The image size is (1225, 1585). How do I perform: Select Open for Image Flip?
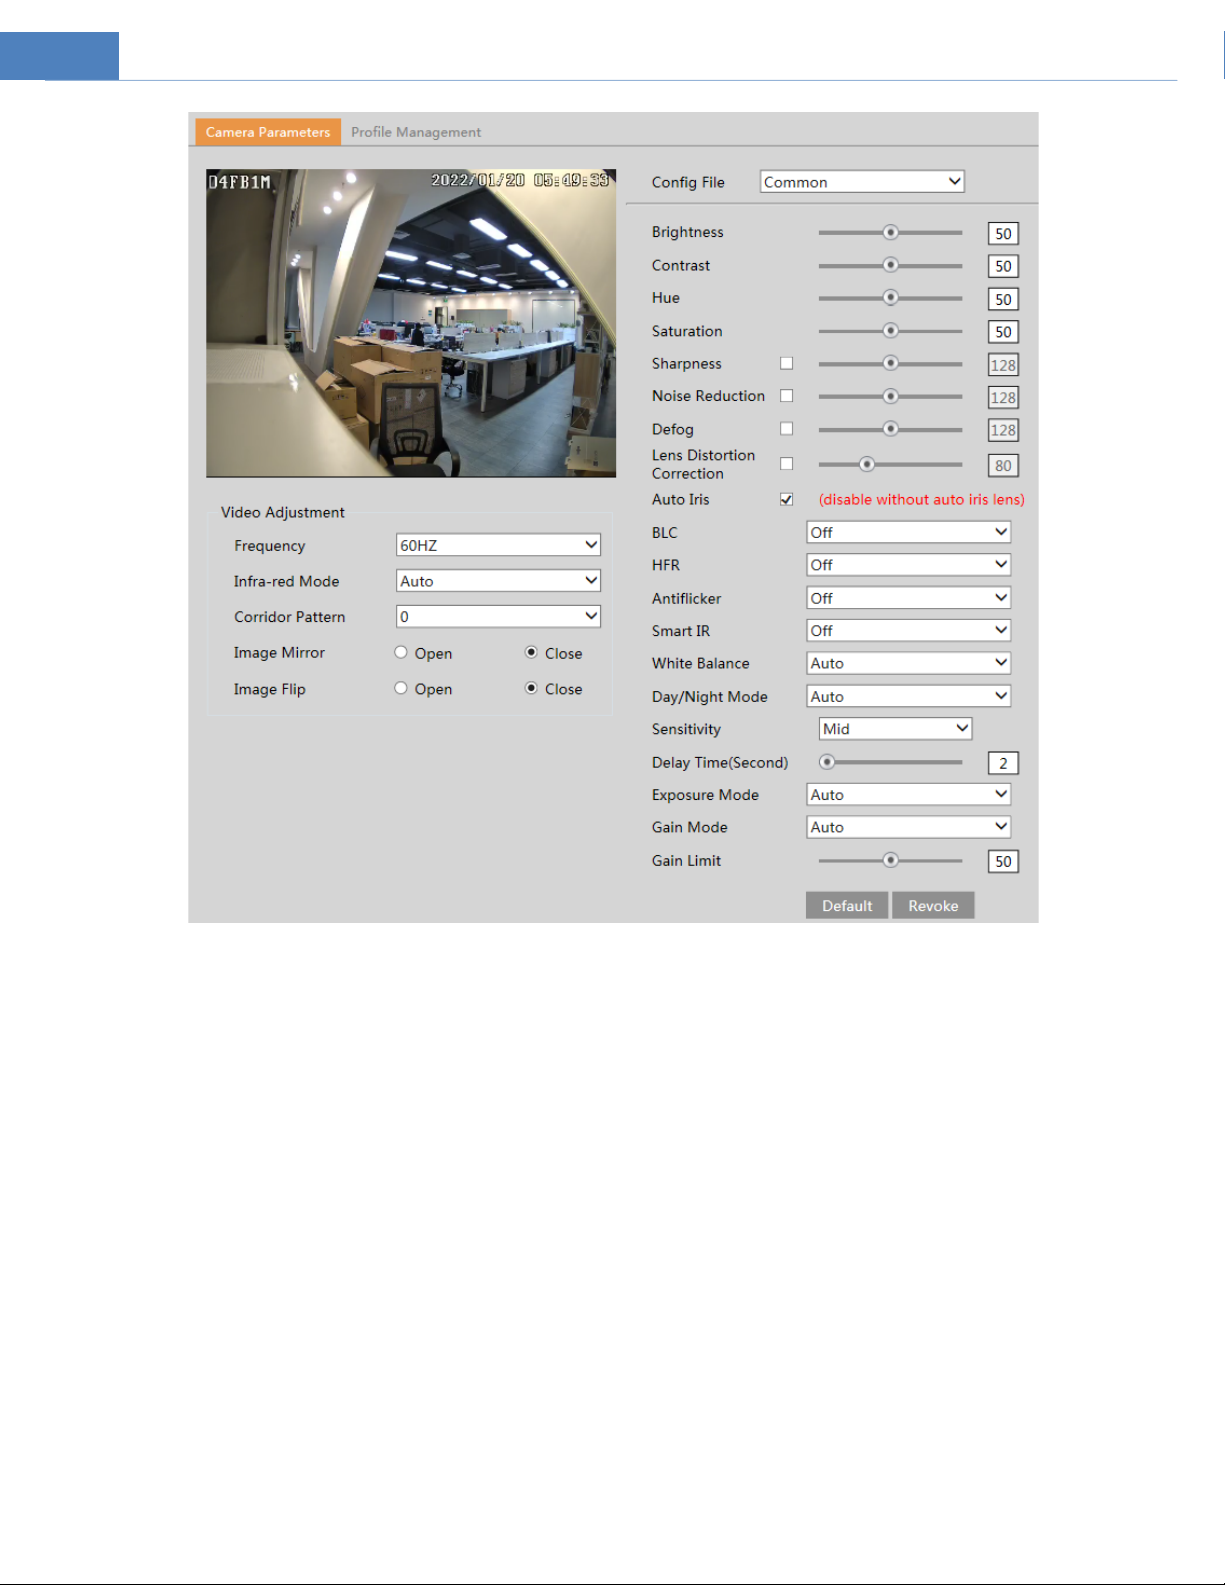pos(401,689)
